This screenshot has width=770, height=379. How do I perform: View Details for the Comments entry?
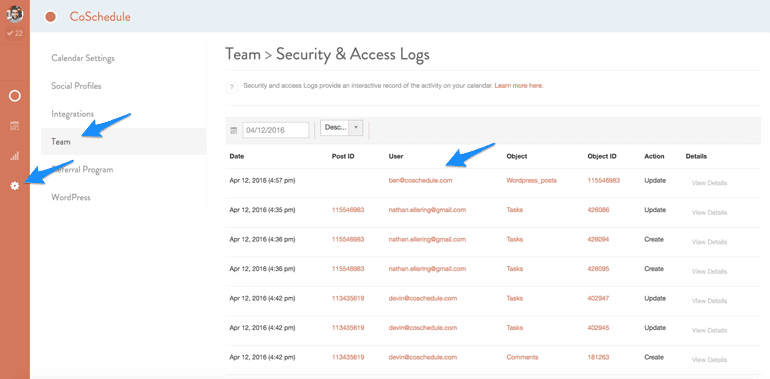(x=709, y=360)
